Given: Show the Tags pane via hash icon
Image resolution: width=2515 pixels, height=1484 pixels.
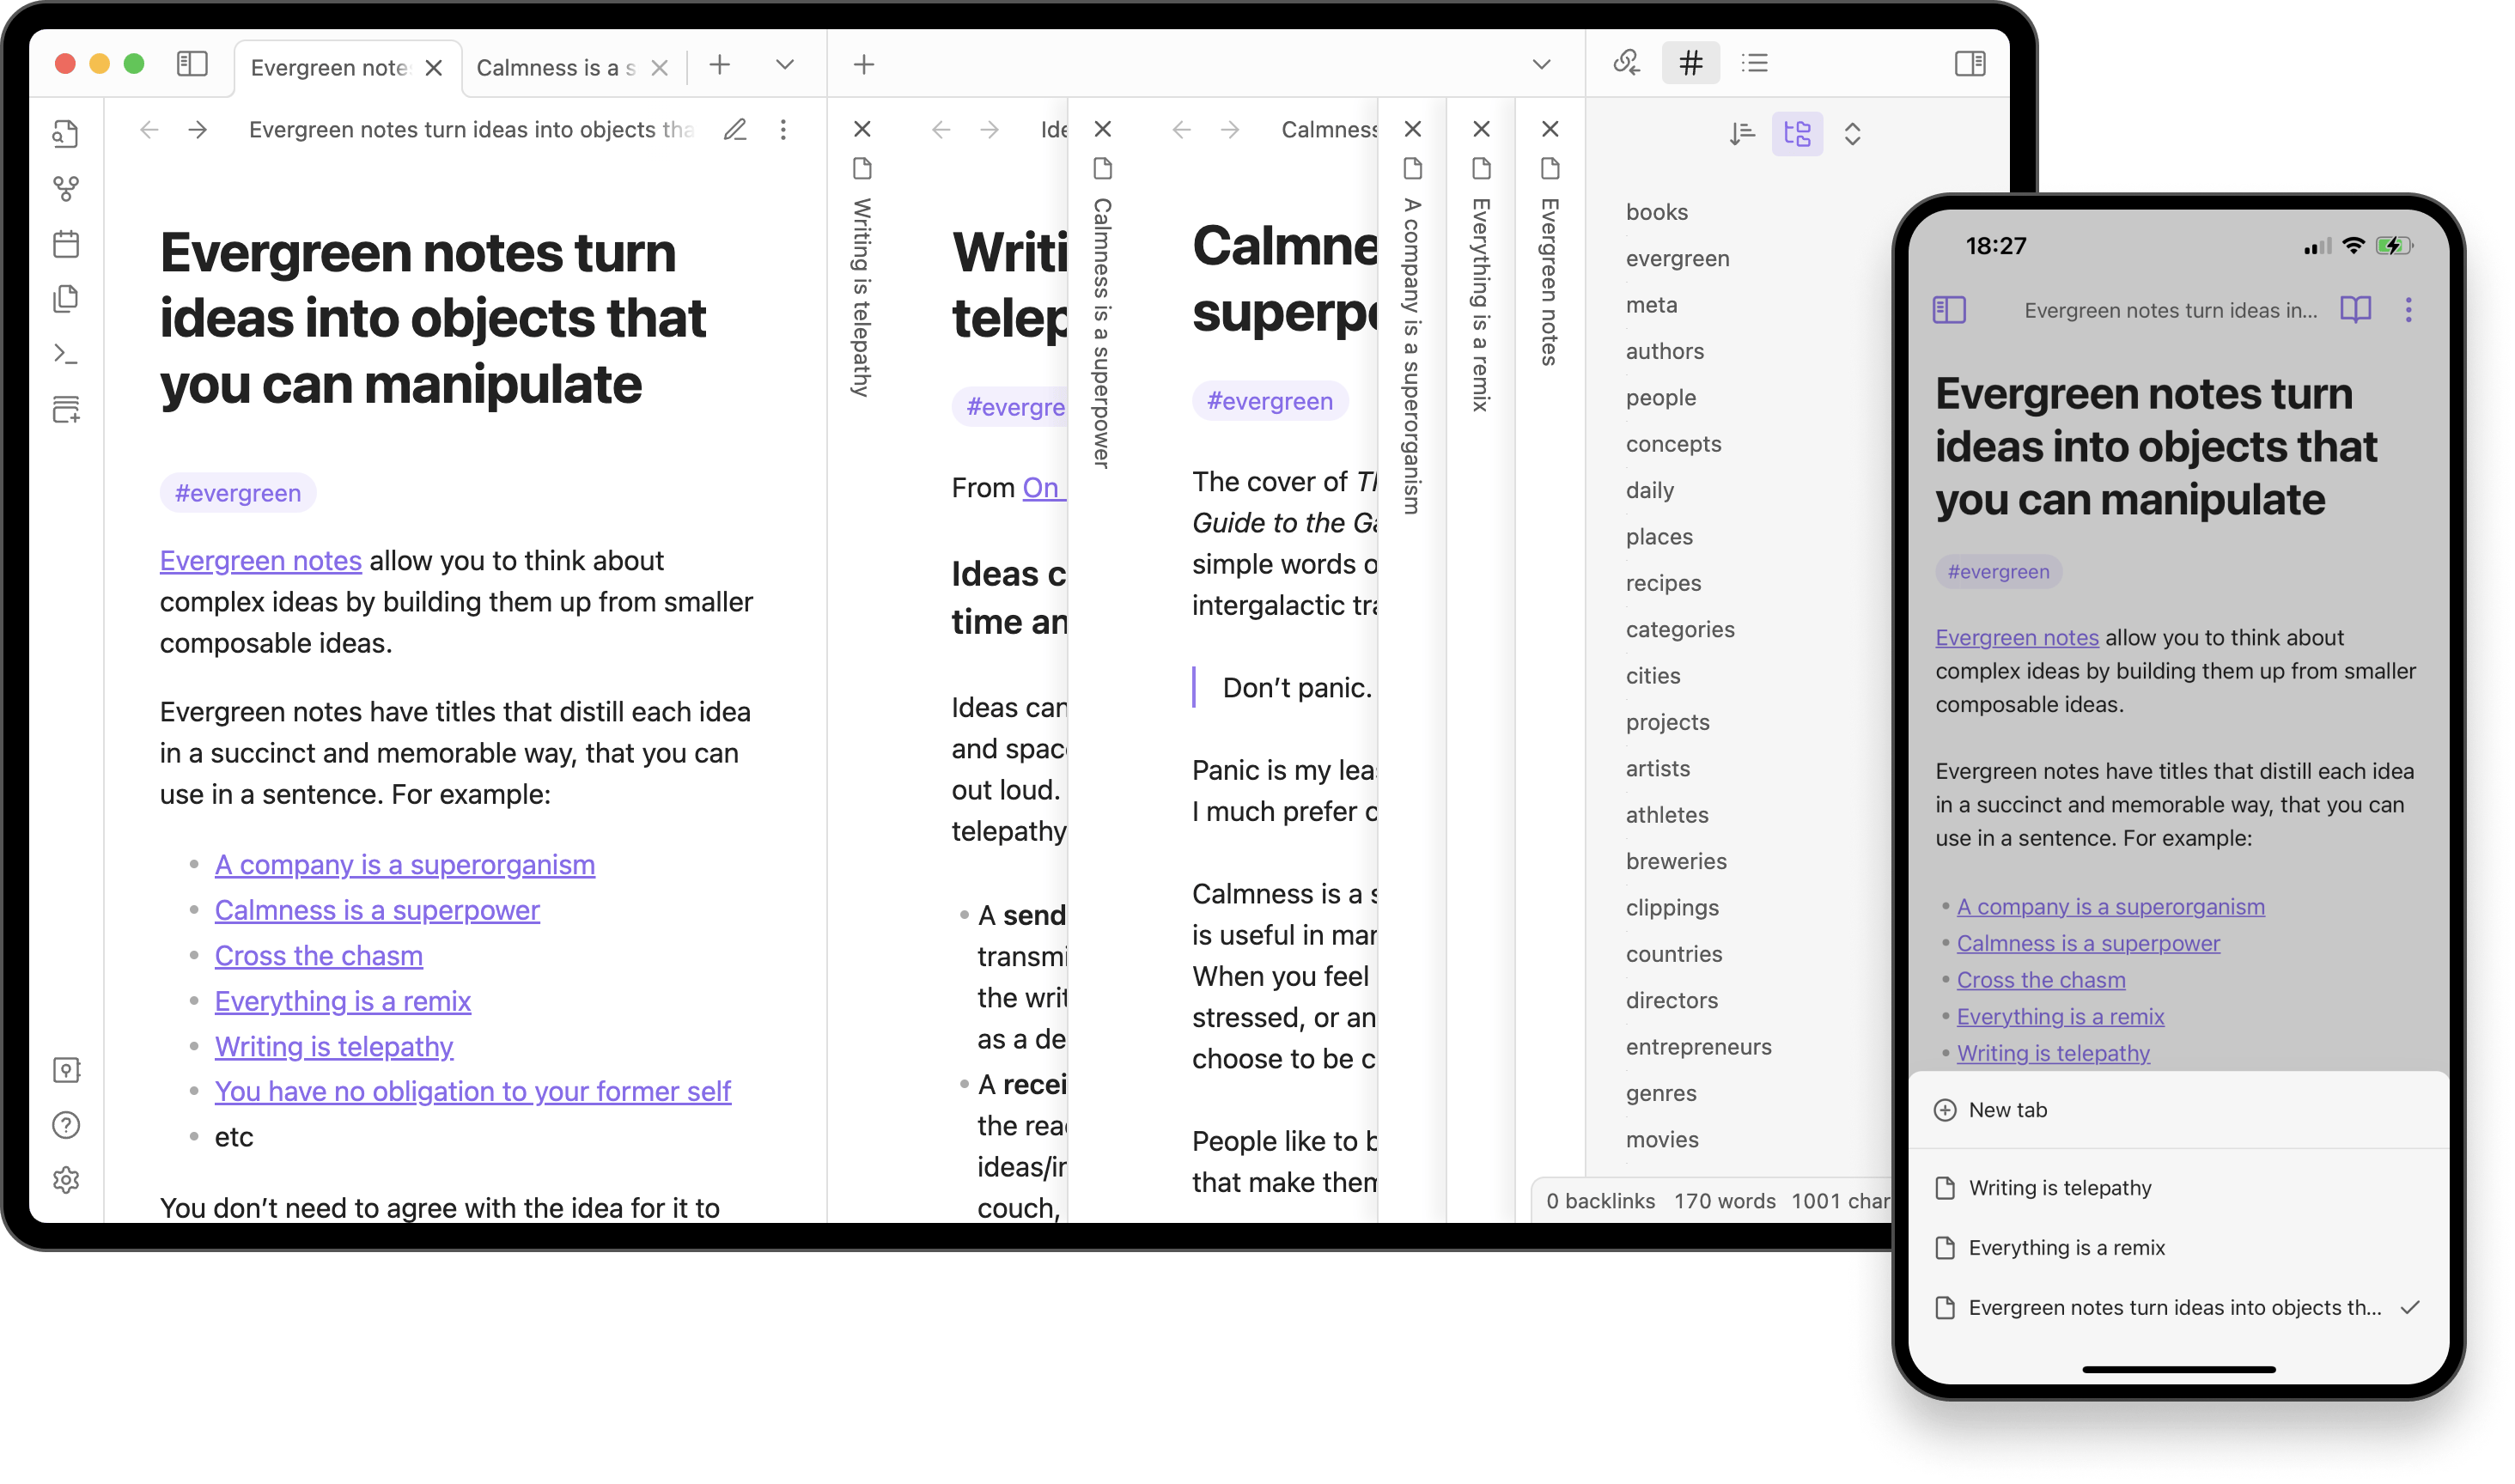Looking at the screenshot, I should click(1691, 64).
